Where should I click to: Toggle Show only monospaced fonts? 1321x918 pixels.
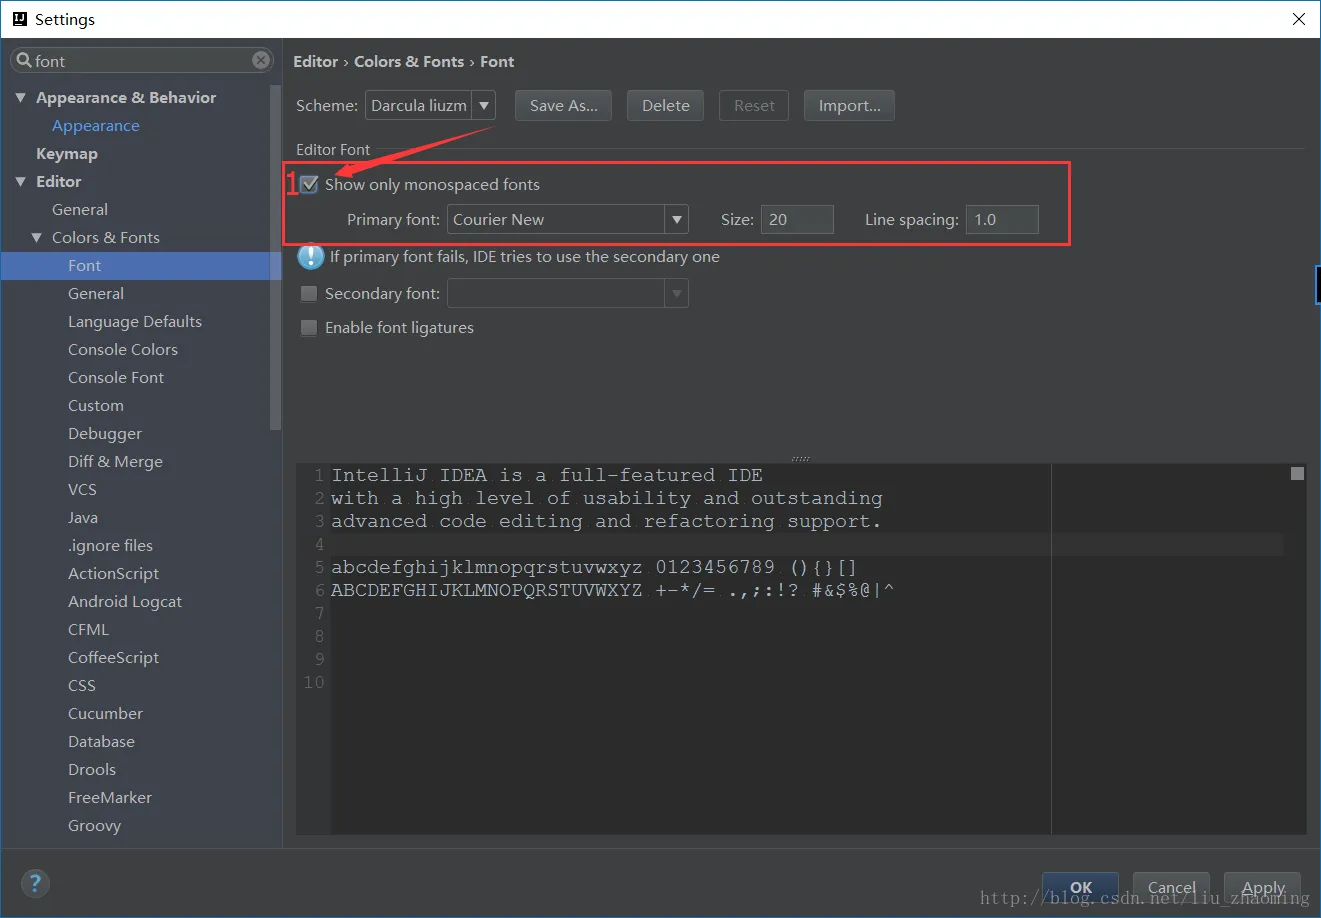tap(309, 184)
